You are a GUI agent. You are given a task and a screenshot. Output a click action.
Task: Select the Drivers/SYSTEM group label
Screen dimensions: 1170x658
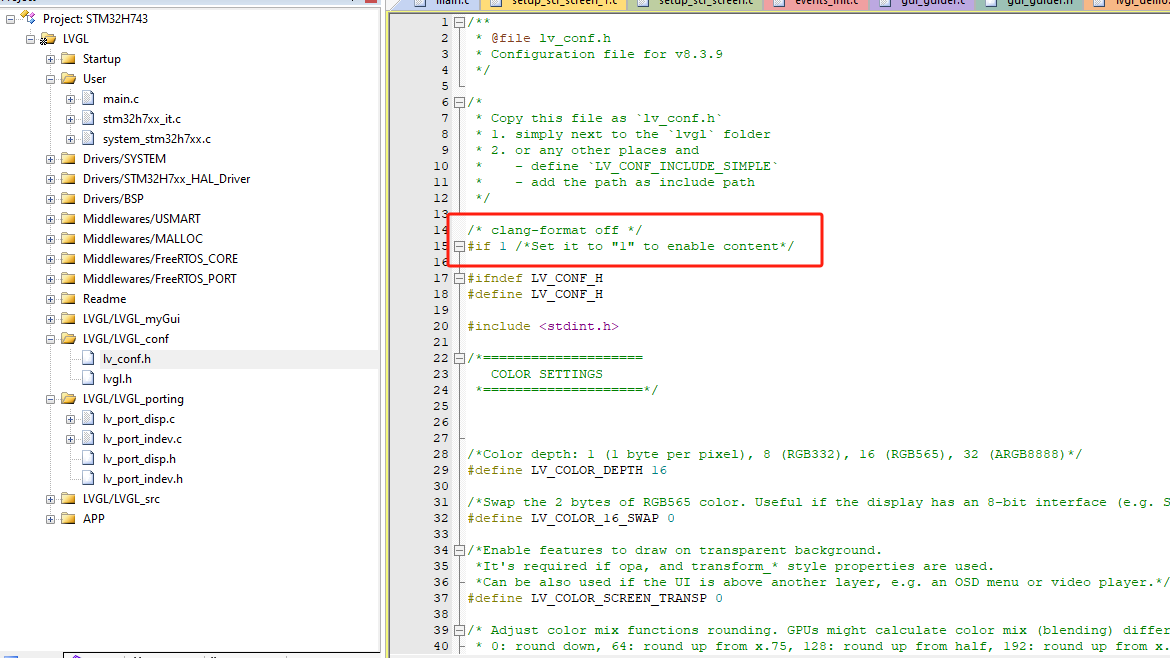tap(124, 159)
